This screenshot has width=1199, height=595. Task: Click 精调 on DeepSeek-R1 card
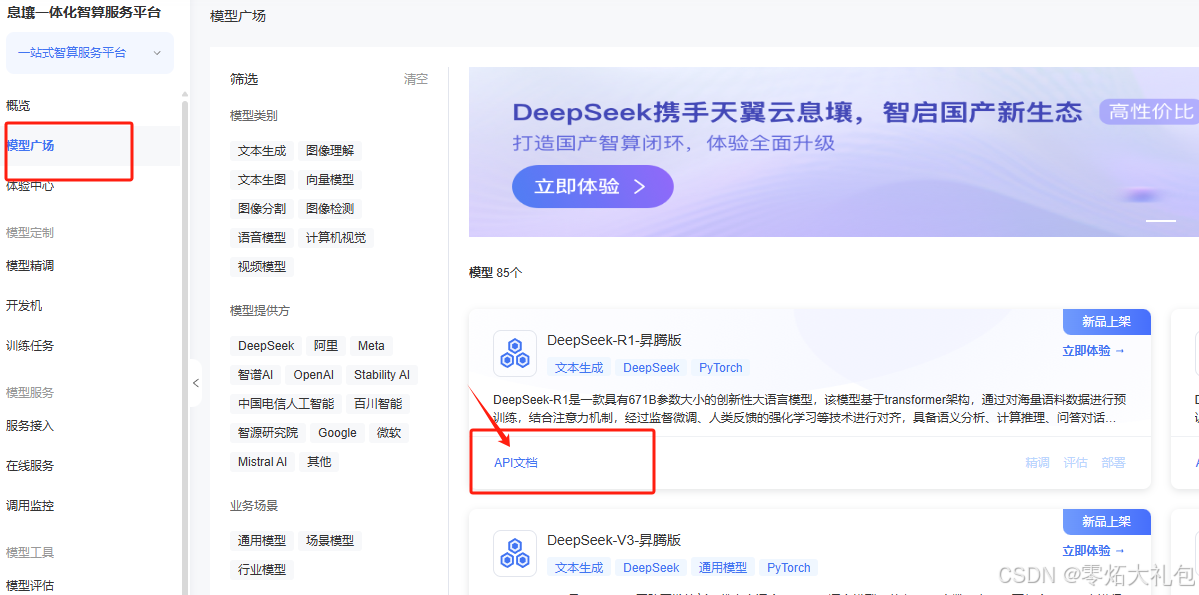(x=1038, y=462)
